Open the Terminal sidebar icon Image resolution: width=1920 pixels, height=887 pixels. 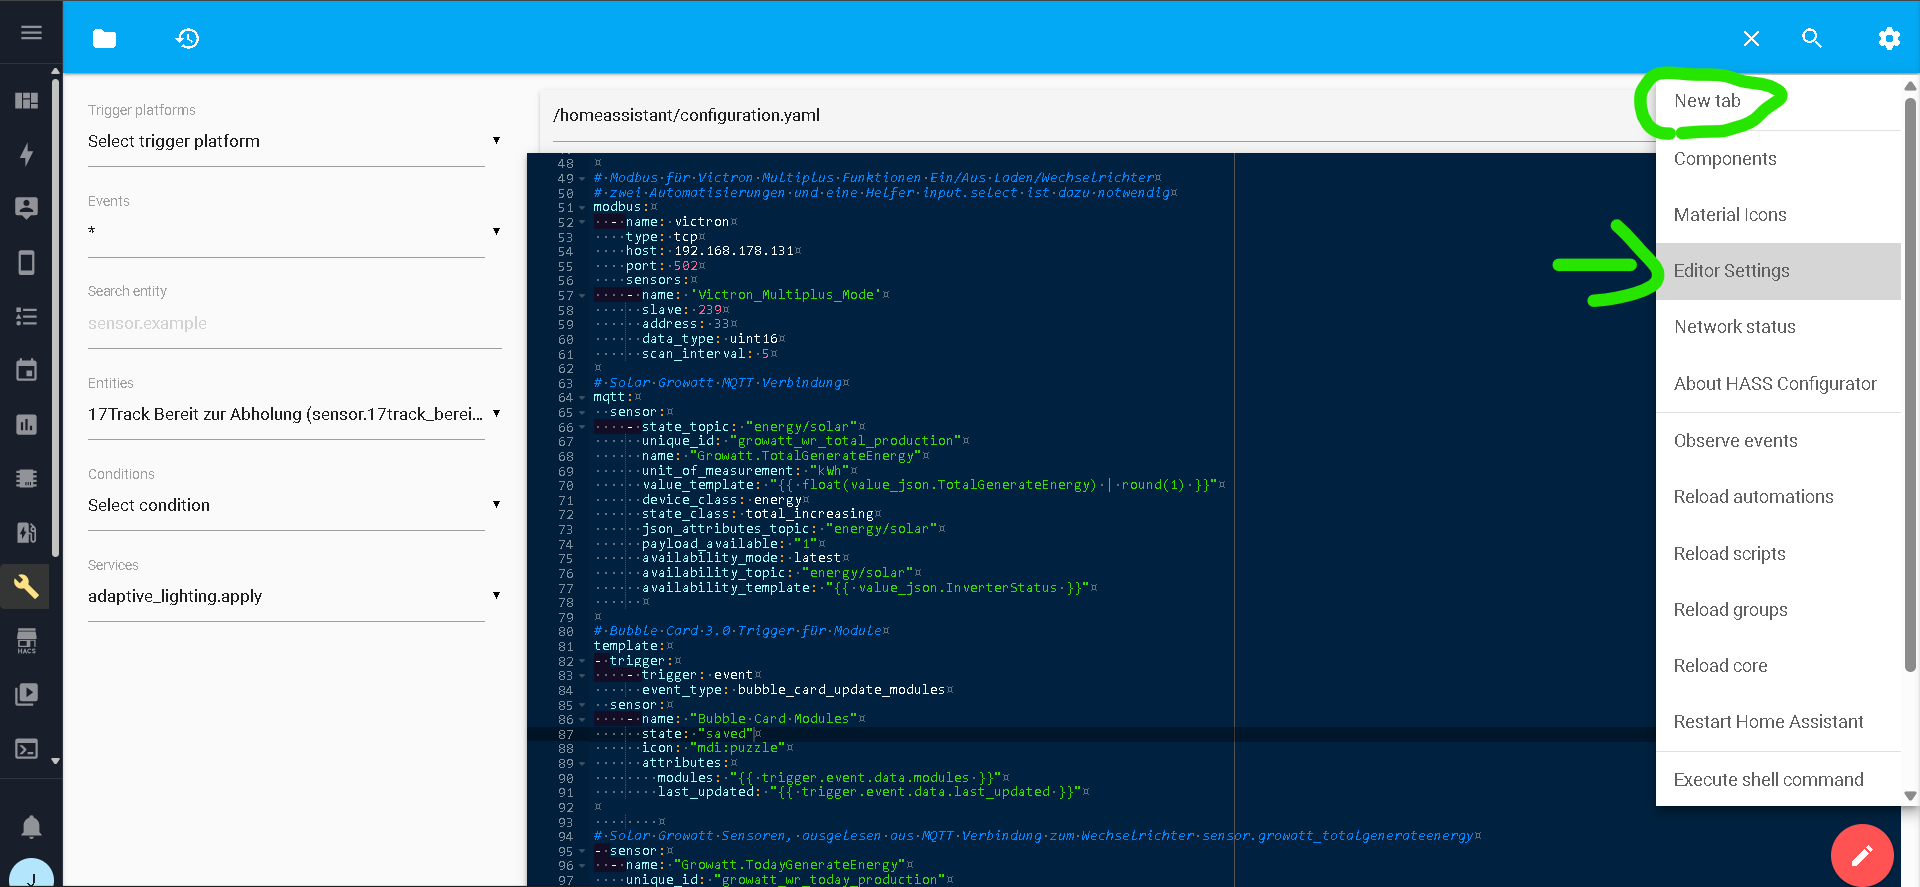[x=27, y=748]
